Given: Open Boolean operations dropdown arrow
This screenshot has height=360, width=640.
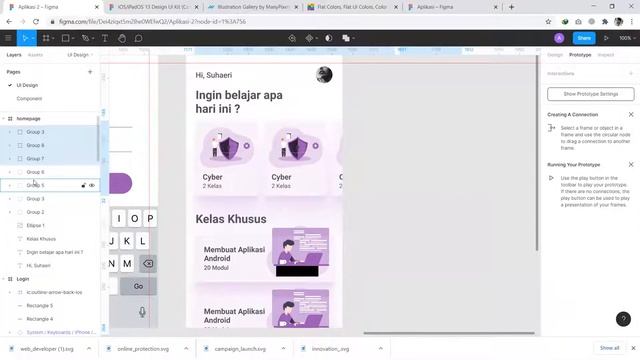Looking at the screenshot, I should 353,38.
